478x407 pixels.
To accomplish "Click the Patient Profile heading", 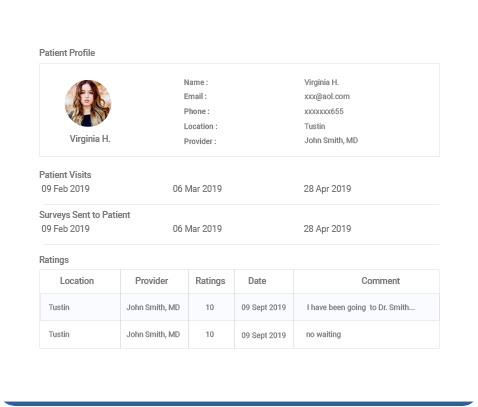I will (67, 53).
